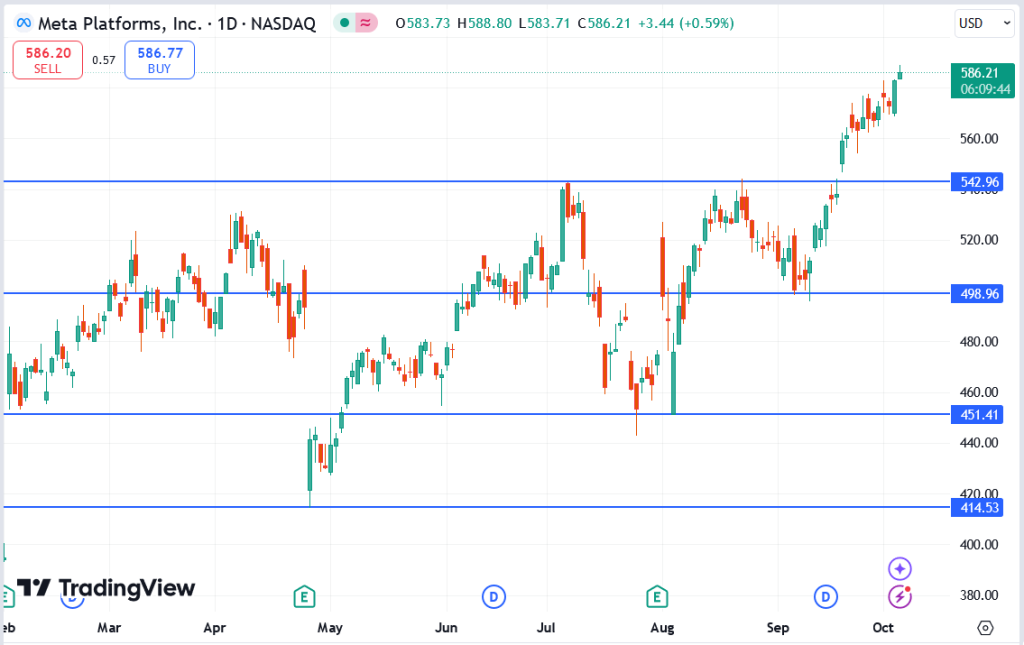Click the Aug label on time axis
Viewport: 1024px width, 645px height.
(662, 628)
